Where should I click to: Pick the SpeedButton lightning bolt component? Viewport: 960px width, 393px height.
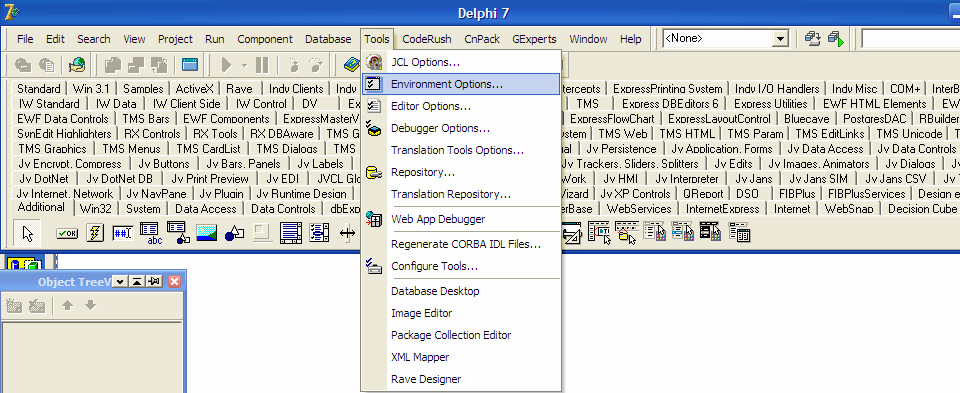coord(95,233)
